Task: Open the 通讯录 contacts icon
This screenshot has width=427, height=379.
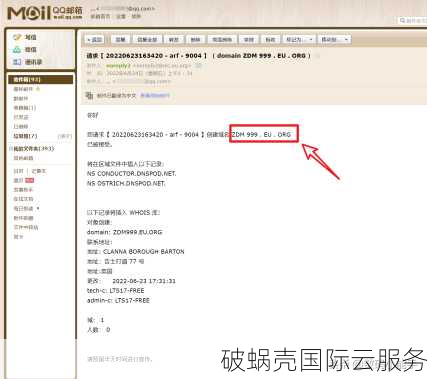Action: [17, 62]
